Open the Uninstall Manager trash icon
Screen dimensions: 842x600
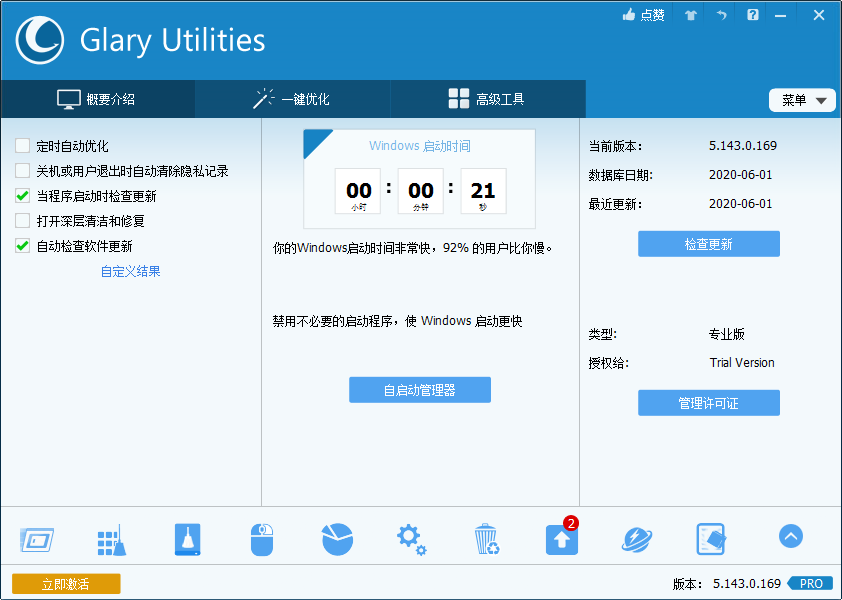pyautogui.click(x=486, y=538)
